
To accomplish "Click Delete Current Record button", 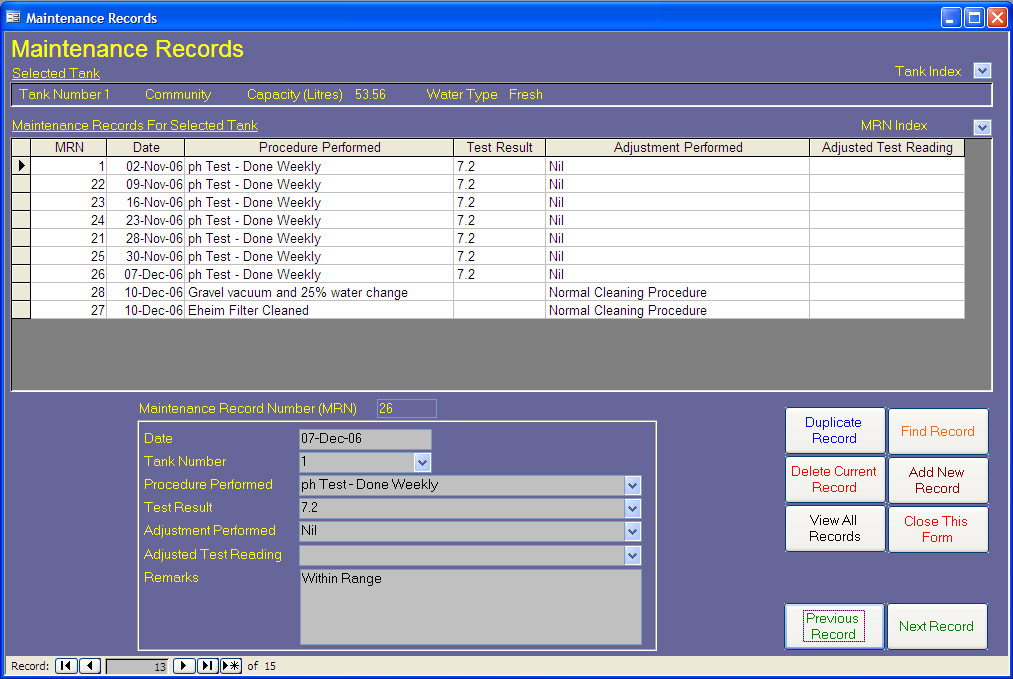I will coord(835,479).
